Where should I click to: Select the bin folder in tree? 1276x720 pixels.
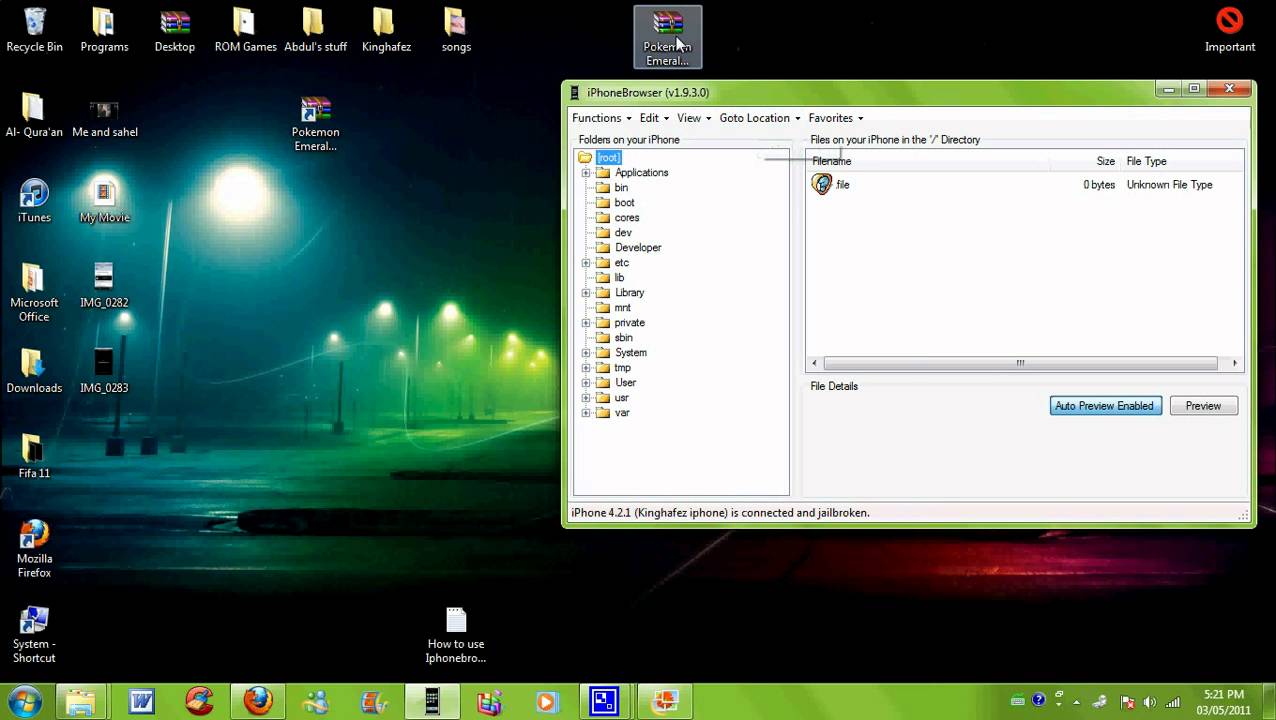pyautogui.click(x=621, y=188)
